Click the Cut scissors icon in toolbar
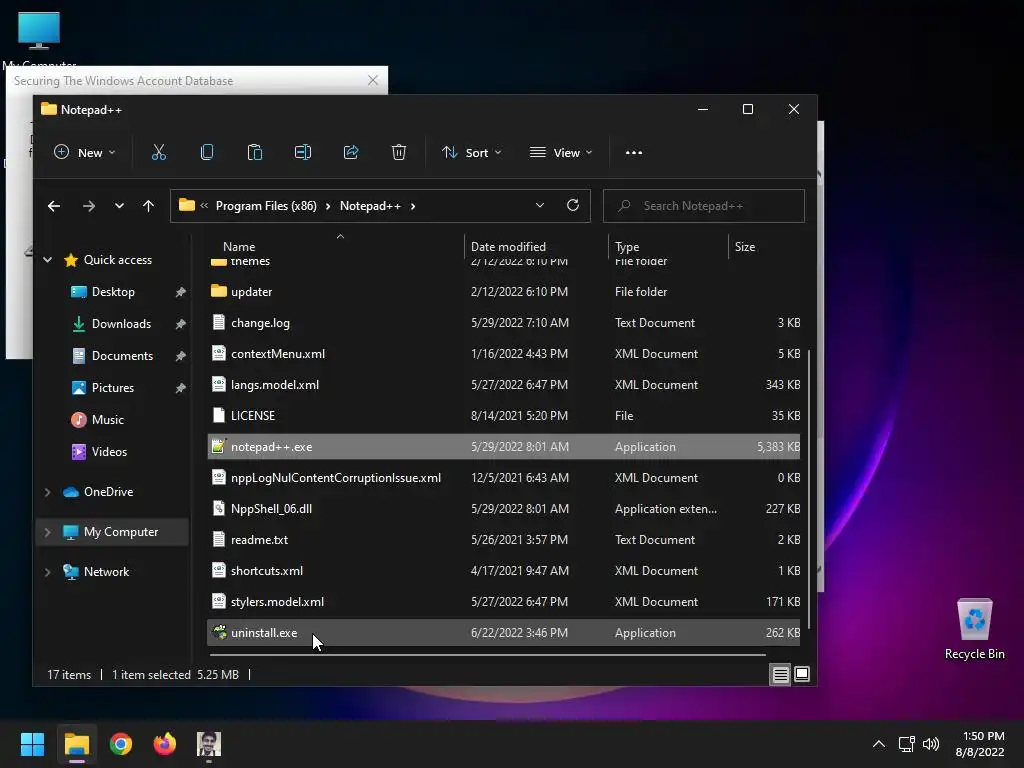1024x768 pixels. pyautogui.click(x=159, y=152)
